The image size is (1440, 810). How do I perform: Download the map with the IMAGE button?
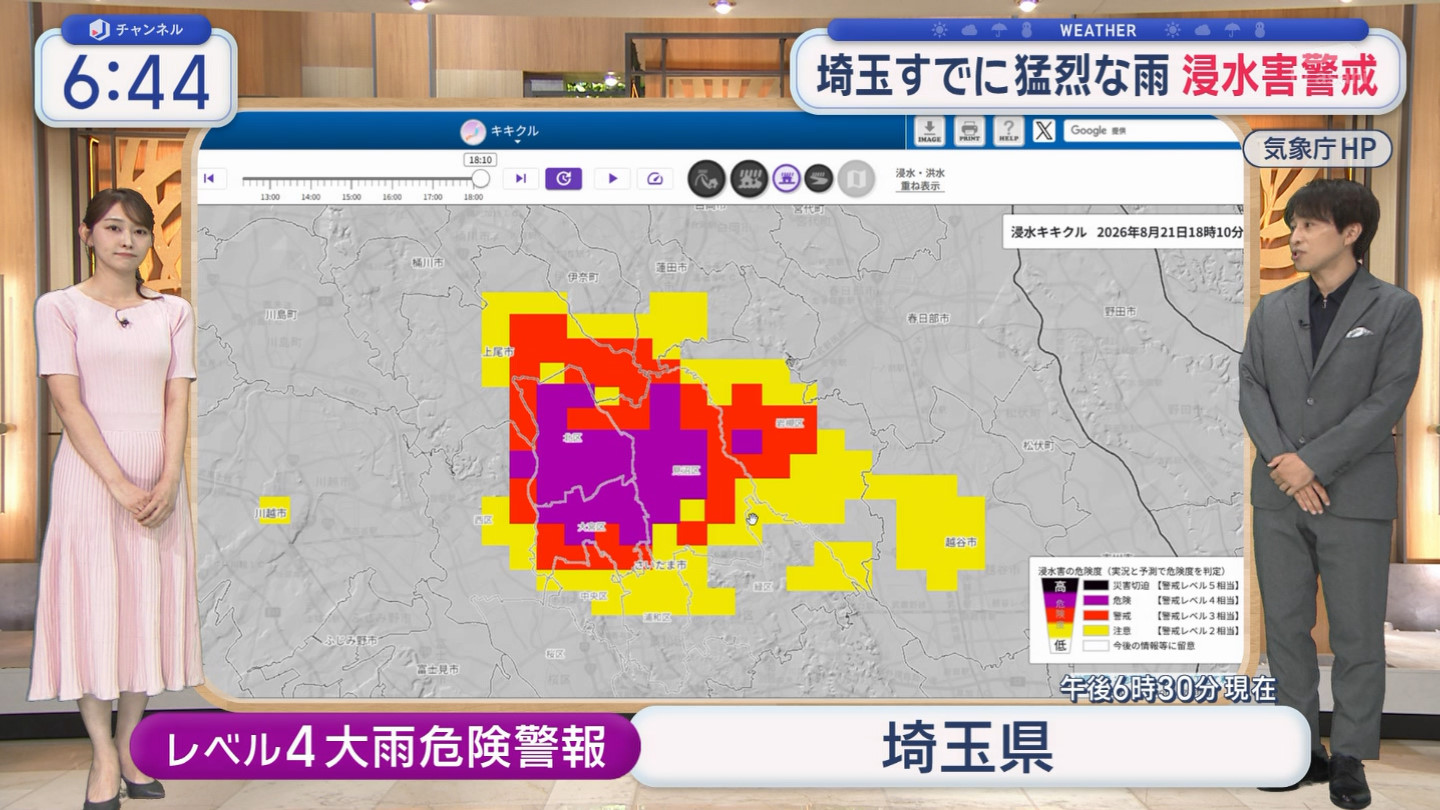(x=930, y=131)
